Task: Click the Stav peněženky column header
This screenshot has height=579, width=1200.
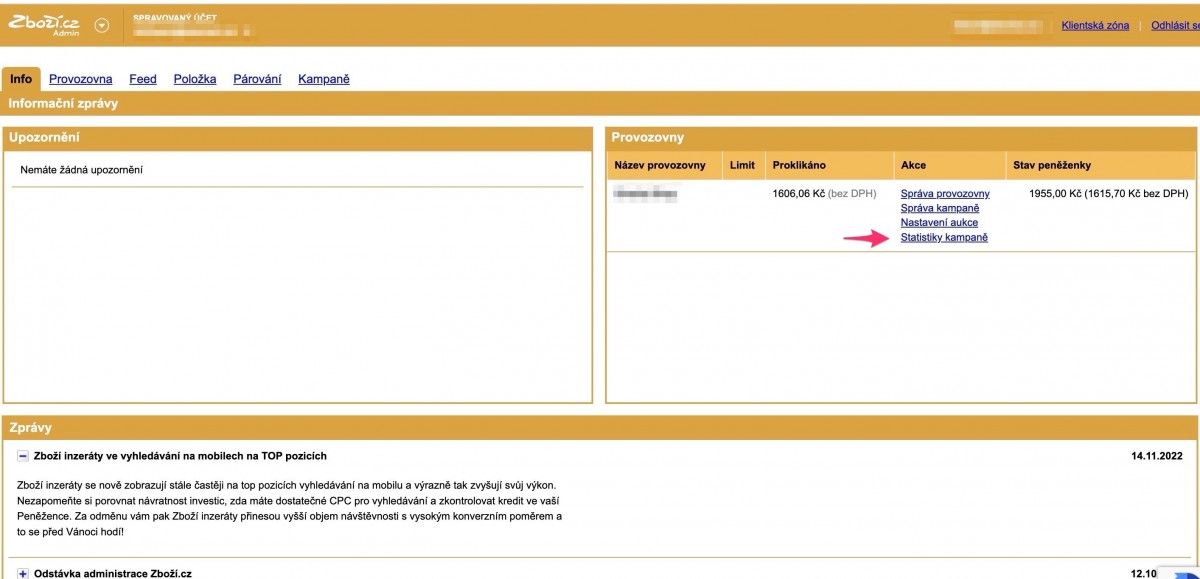Action: click(1051, 165)
